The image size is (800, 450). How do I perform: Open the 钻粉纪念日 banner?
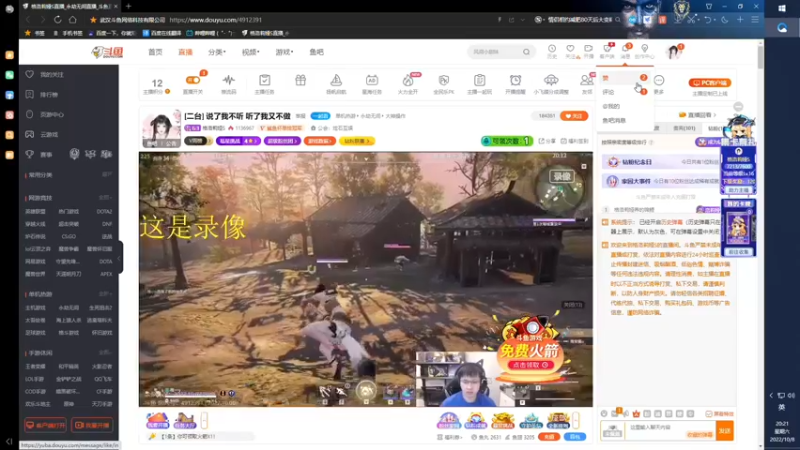tap(661, 162)
